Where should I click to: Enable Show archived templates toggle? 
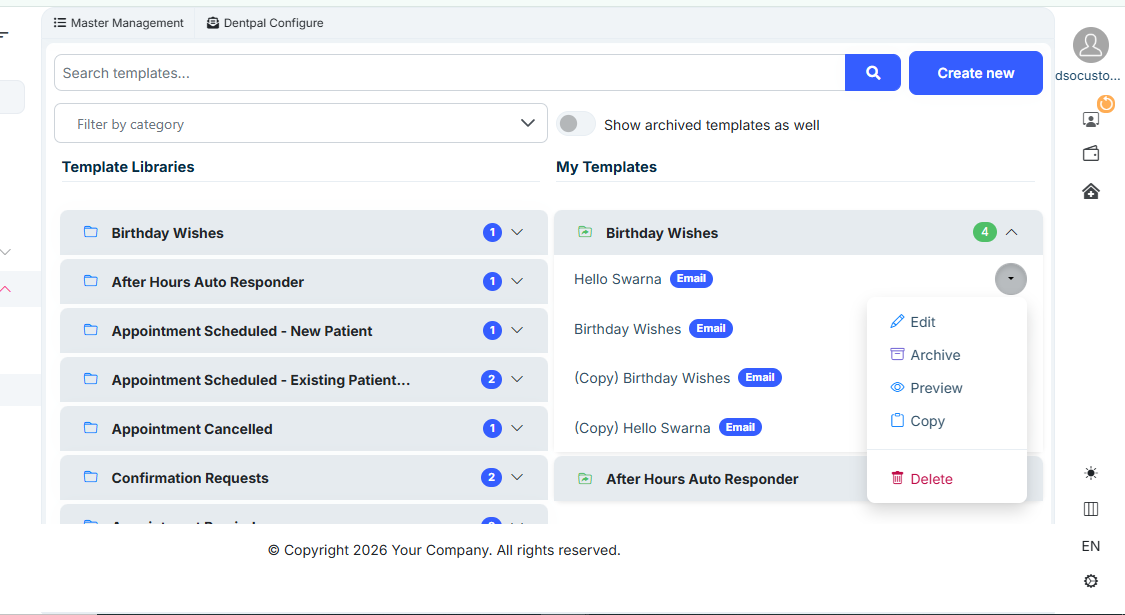pyautogui.click(x=576, y=124)
